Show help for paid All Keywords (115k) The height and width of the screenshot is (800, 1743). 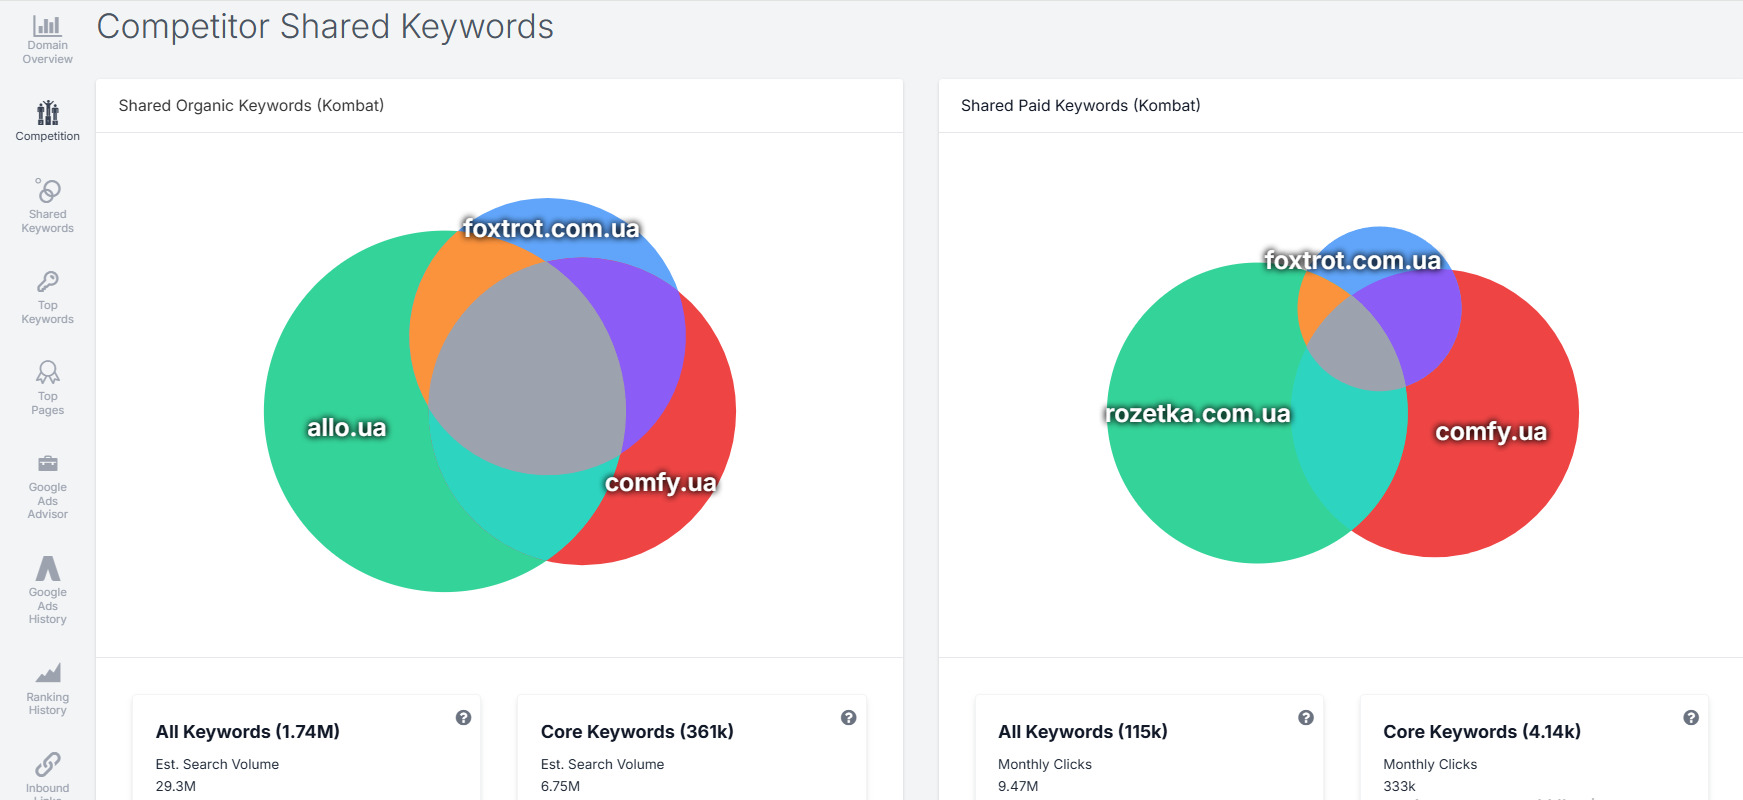click(1305, 717)
